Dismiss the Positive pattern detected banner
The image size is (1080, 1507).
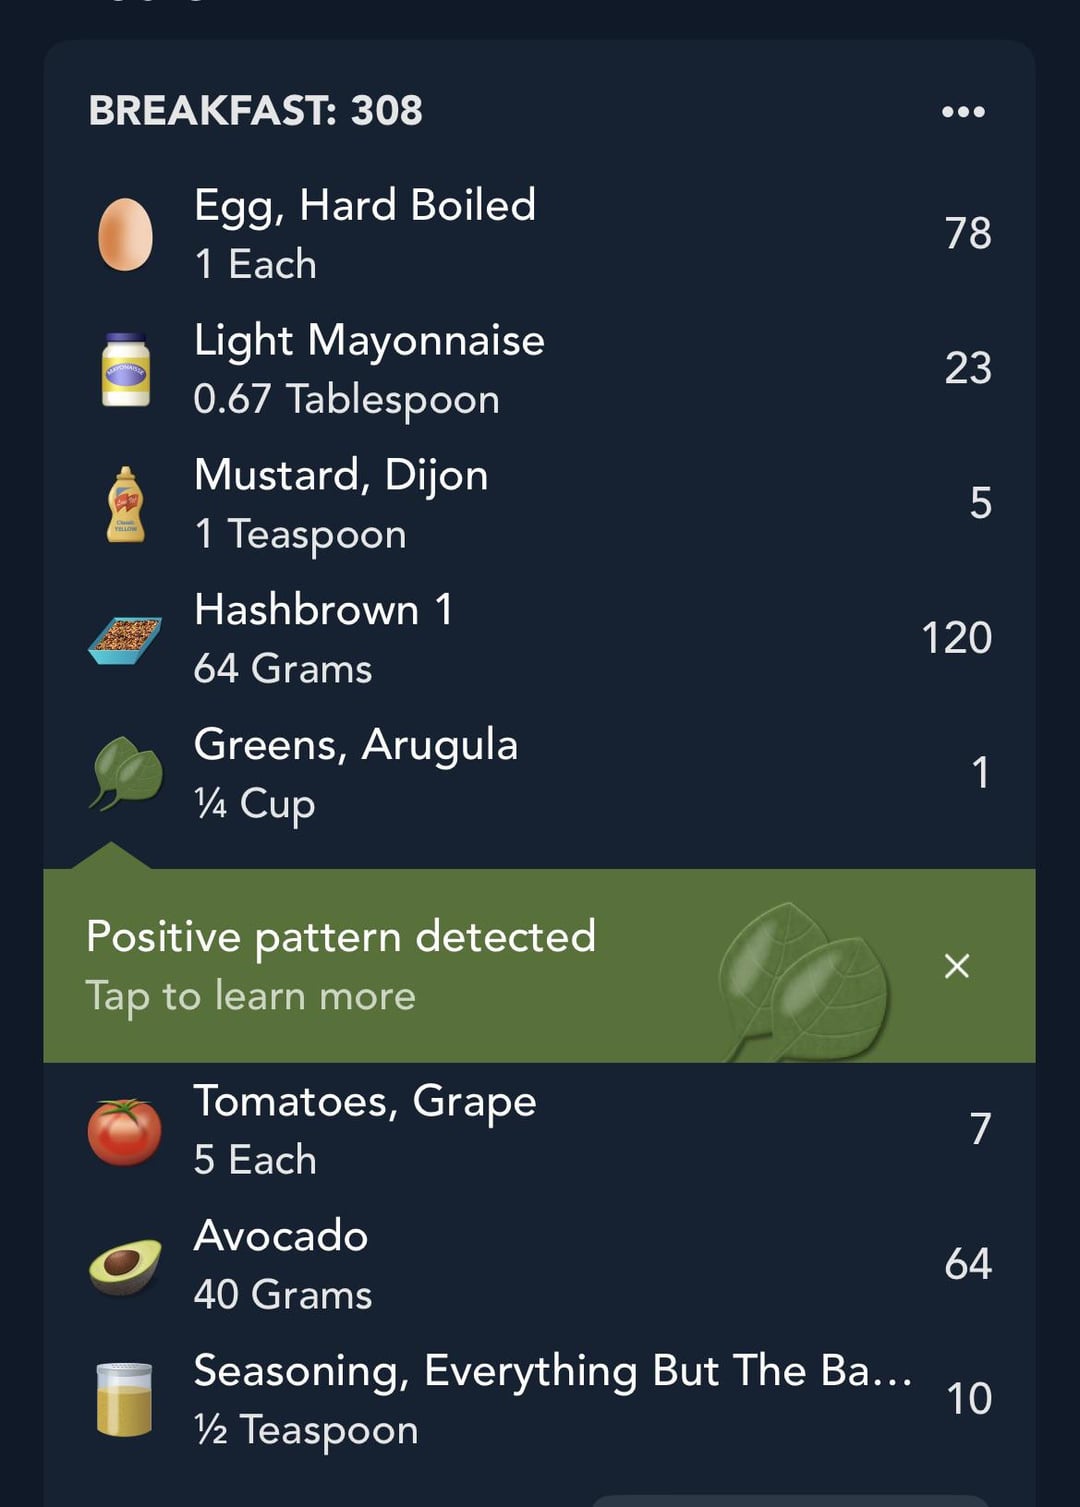tap(957, 966)
